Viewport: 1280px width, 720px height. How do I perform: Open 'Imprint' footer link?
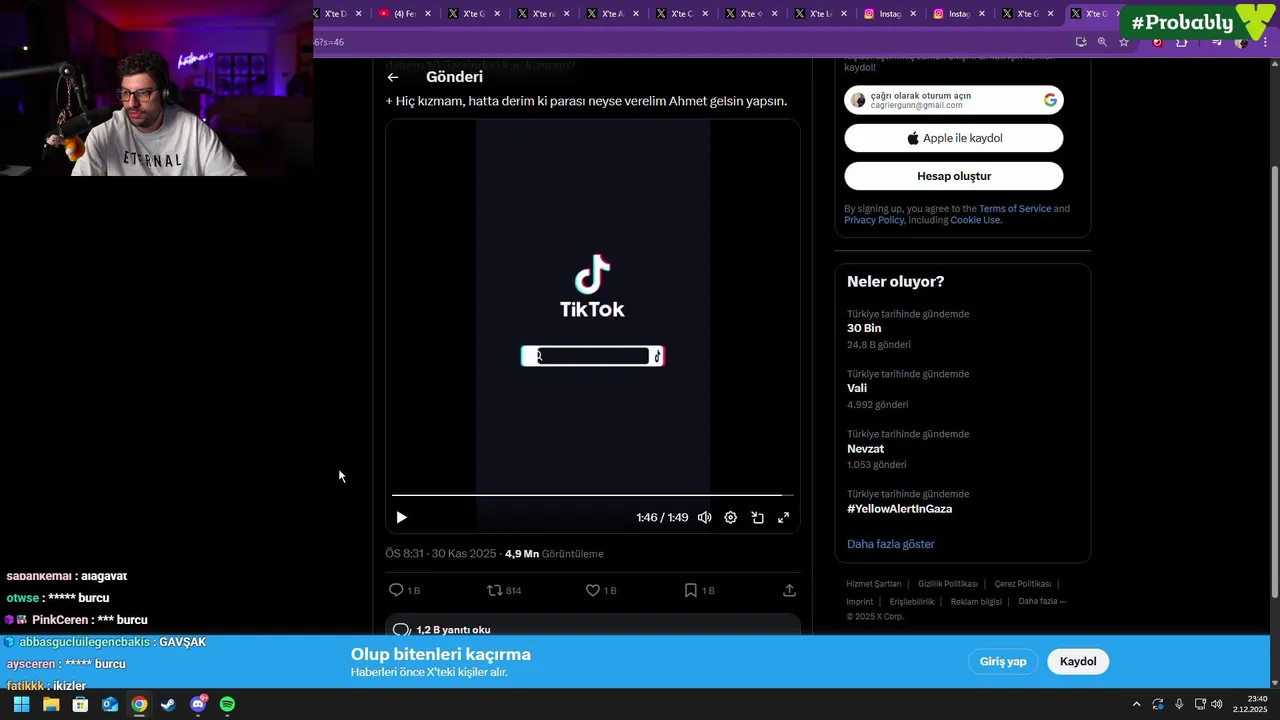click(x=859, y=602)
